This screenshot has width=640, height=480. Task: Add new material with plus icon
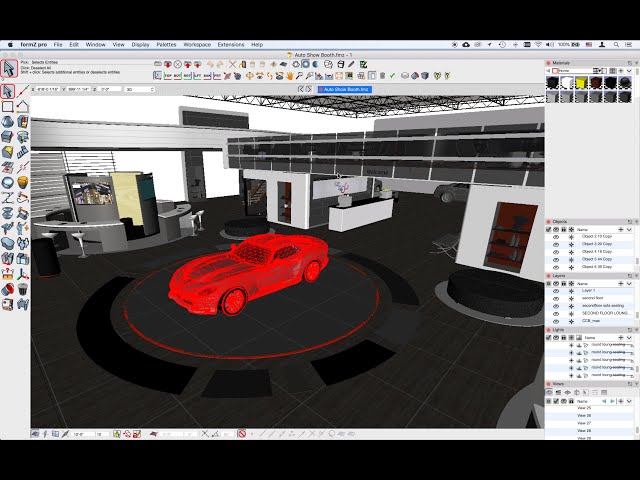point(621,71)
